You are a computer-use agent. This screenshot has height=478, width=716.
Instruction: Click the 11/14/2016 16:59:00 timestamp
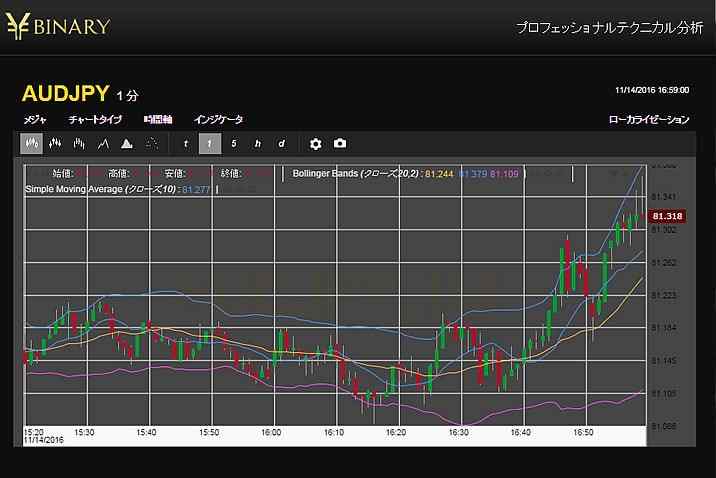652,90
